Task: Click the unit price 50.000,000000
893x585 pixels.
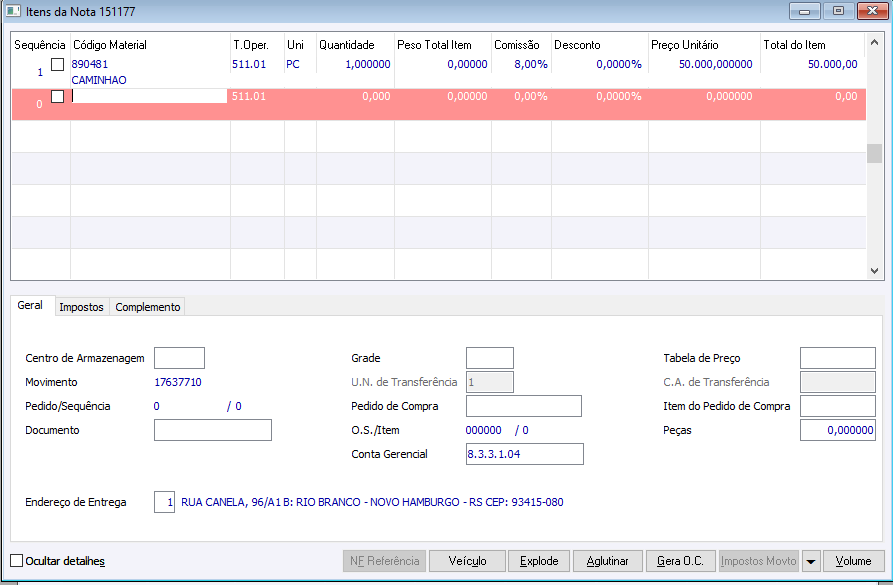Action: click(715, 64)
